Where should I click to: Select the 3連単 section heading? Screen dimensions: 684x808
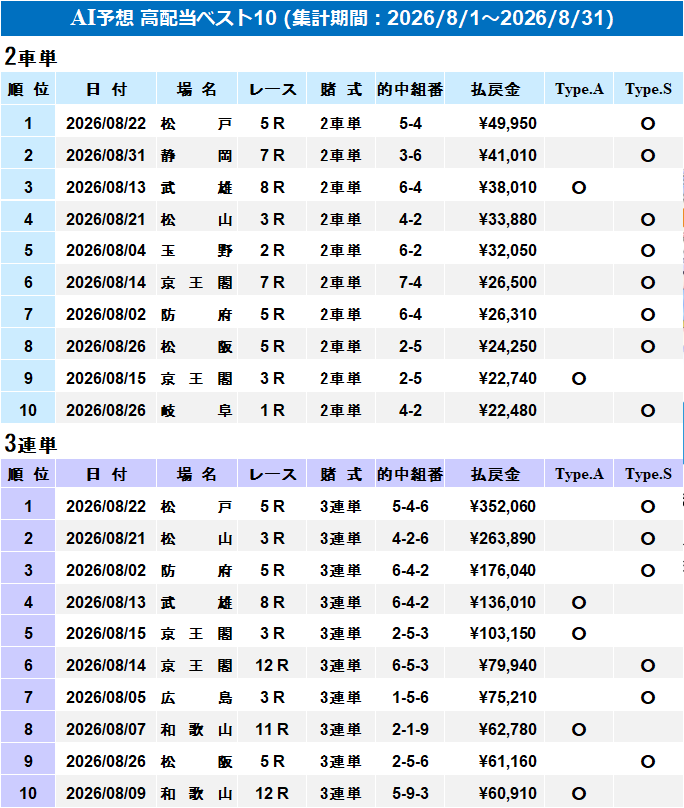click(x=30, y=444)
